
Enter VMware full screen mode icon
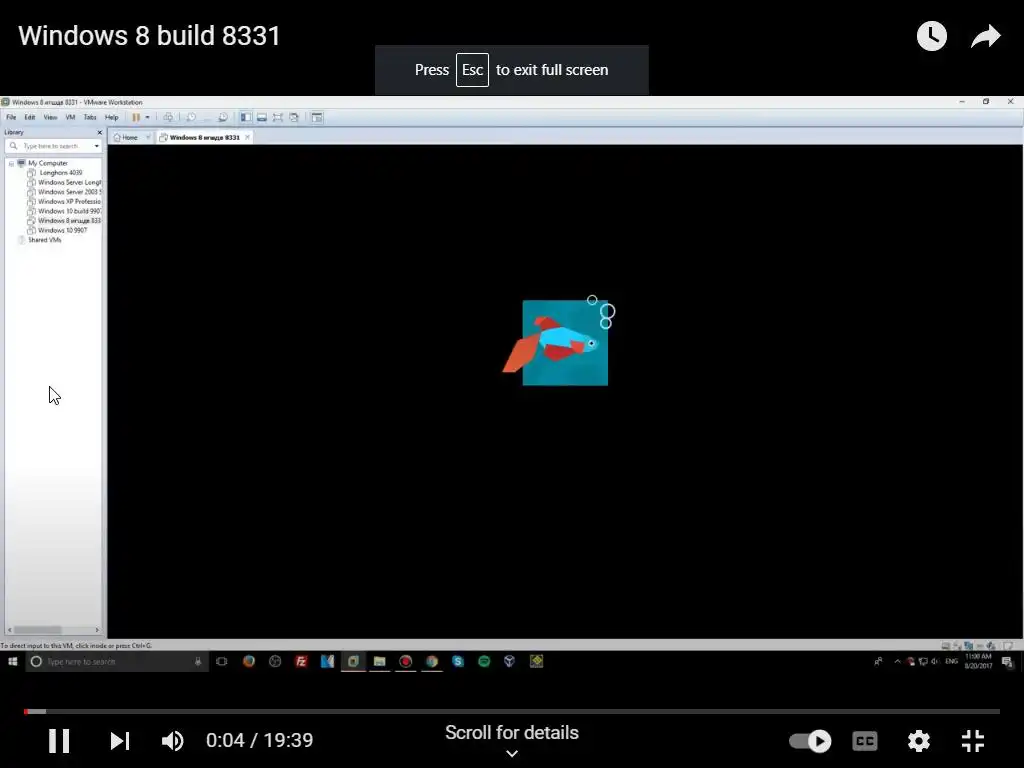click(278, 118)
